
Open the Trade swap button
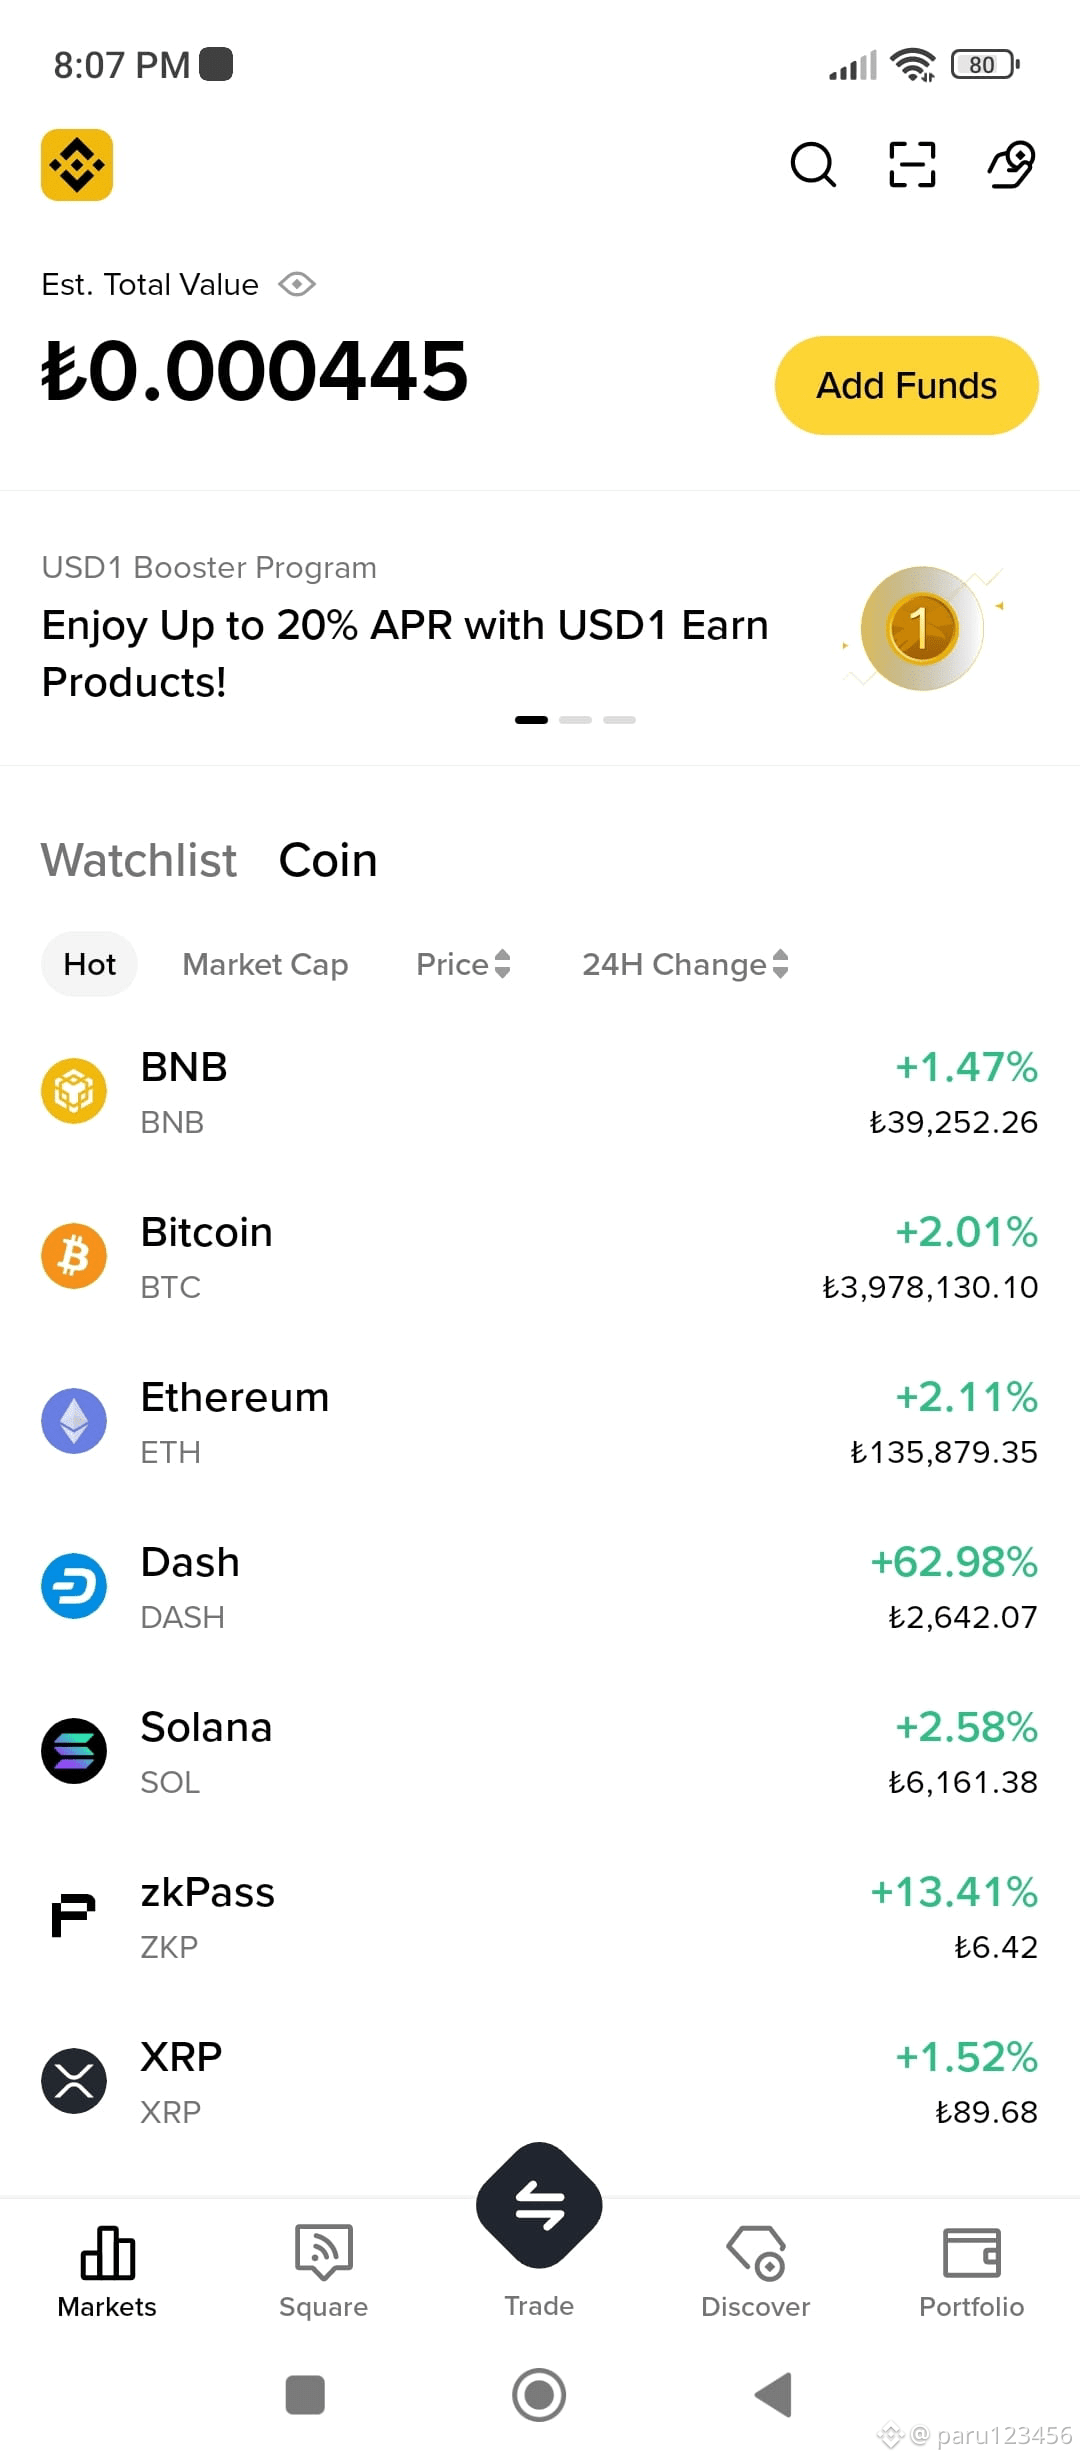539,2205
